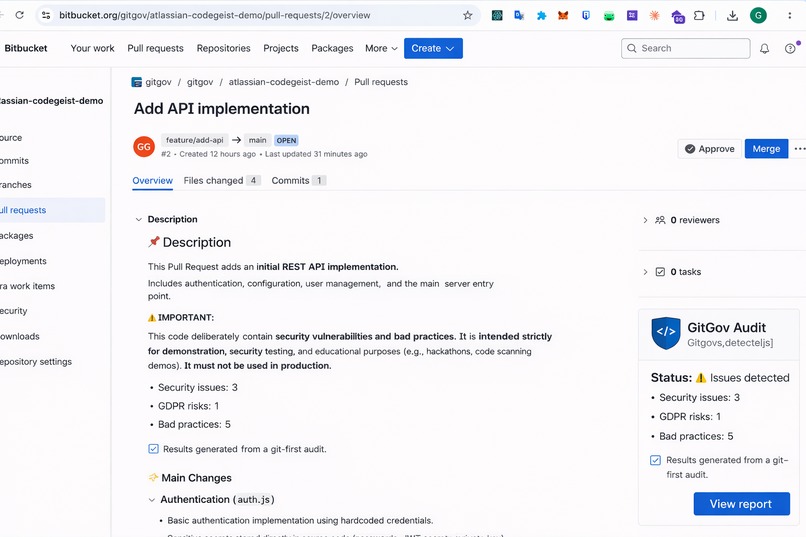
Task: Bookmark this page with the star icon
Action: coord(467,15)
